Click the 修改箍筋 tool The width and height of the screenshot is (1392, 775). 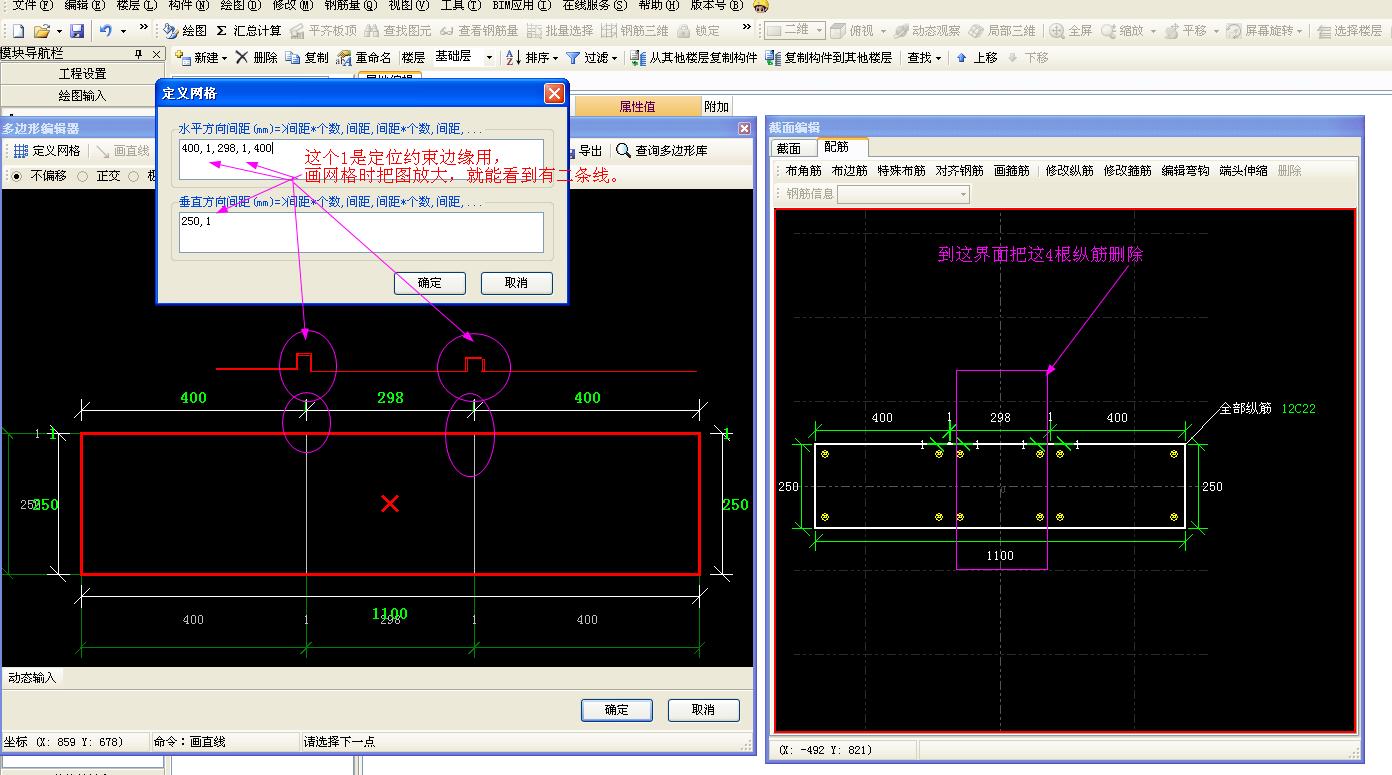tap(1128, 171)
